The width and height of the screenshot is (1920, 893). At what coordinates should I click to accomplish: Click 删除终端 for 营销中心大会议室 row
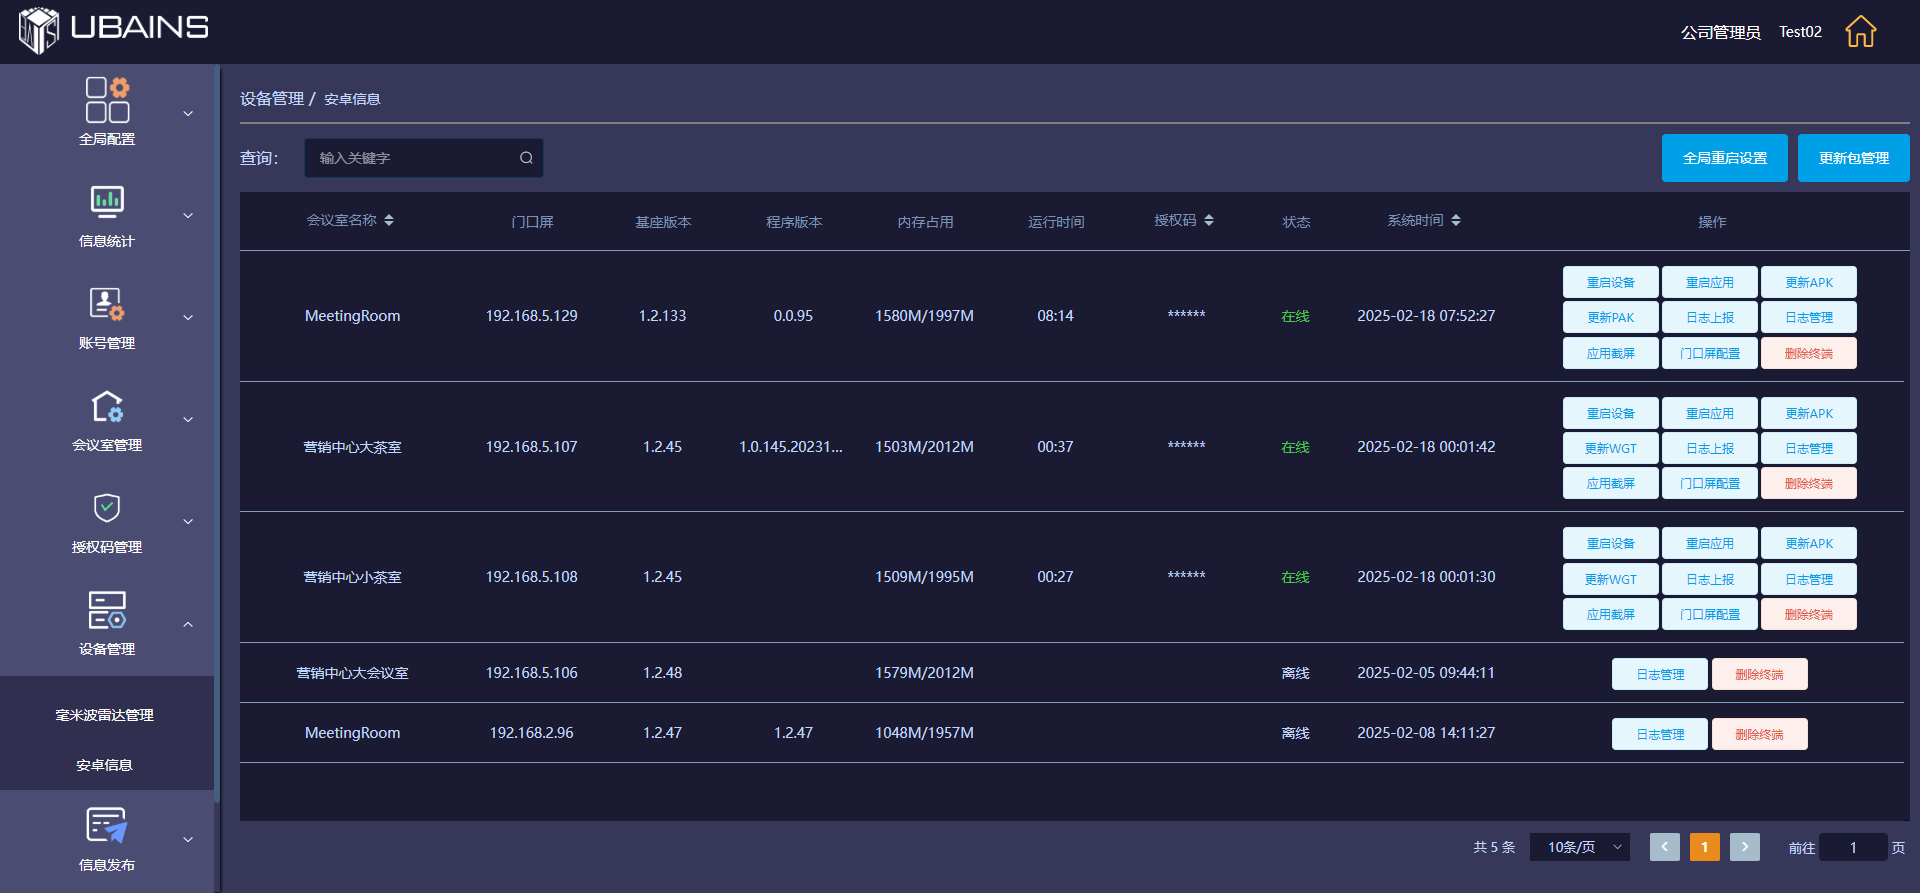1759,674
